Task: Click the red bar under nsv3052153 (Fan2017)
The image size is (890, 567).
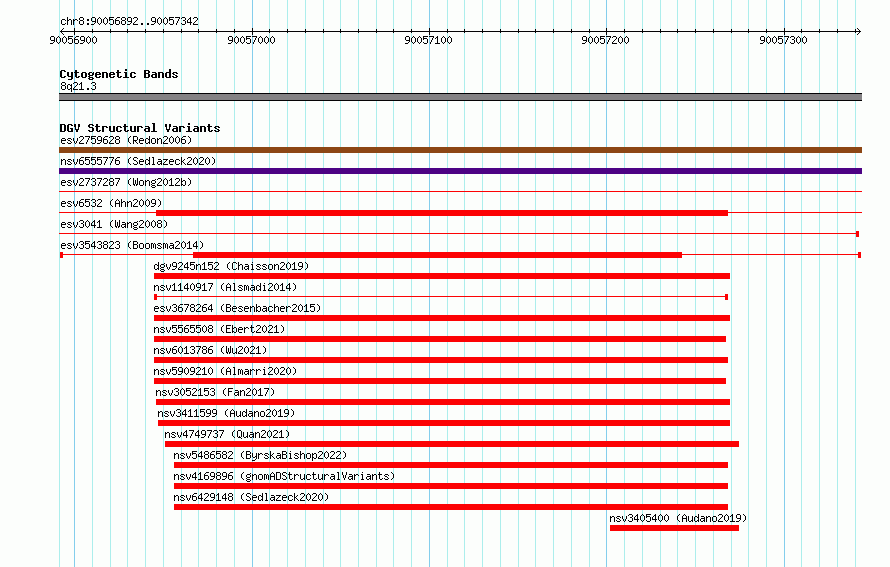Action: [x=443, y=402]
